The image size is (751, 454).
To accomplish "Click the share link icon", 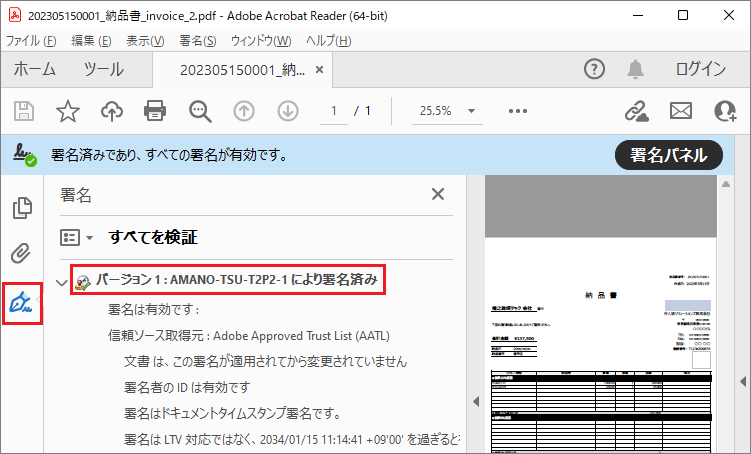I will [x=636, y=110].
